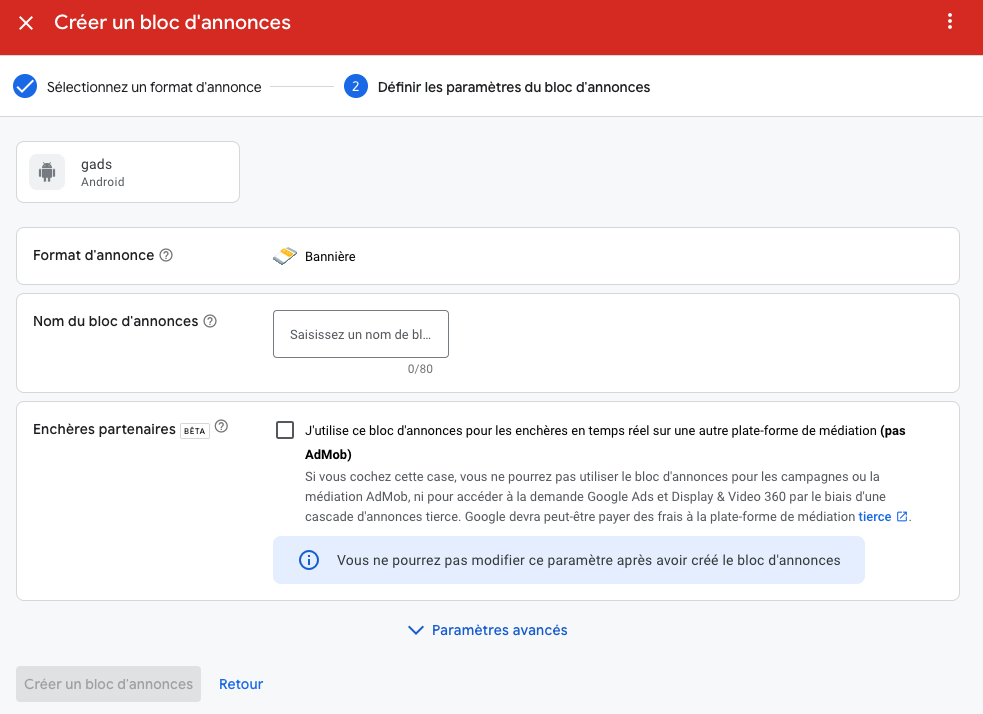The height and width of the screenshot is (714, 983).
Task: Open help for Enchères partenaires
Action: tap(221, 426)
